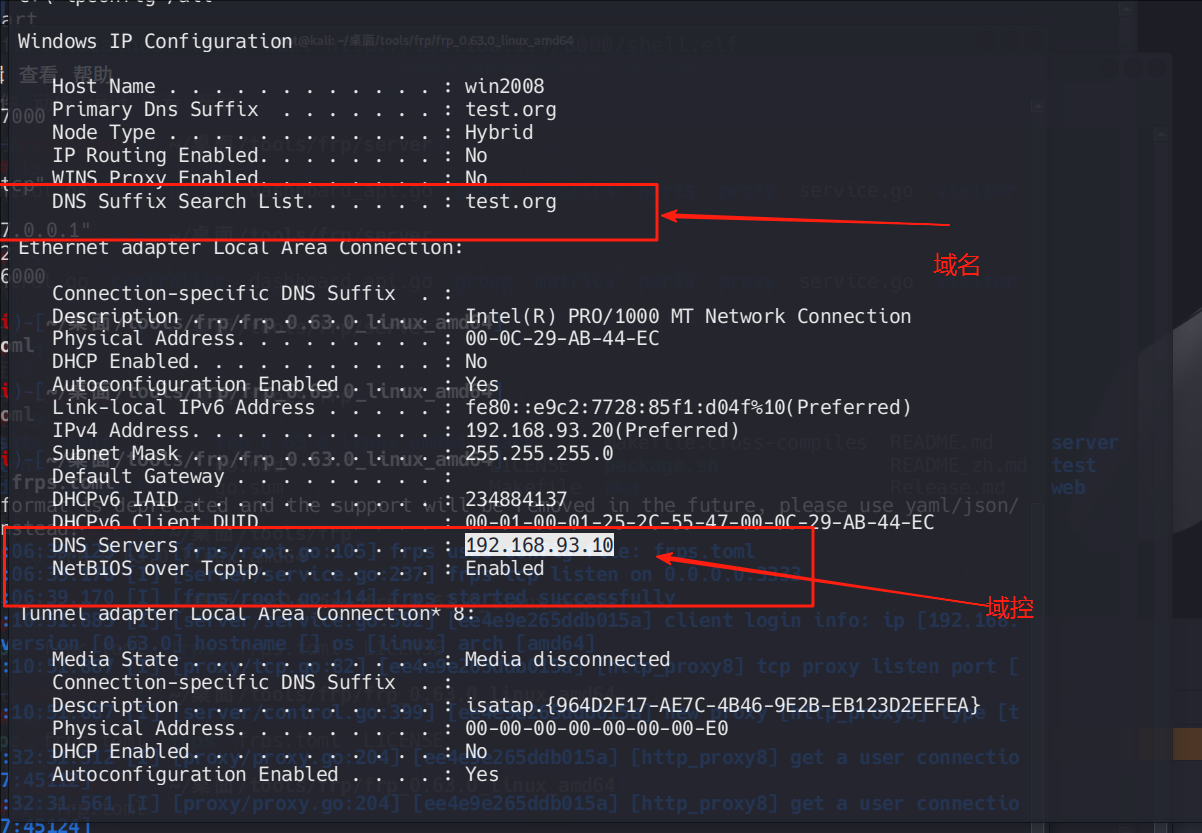Click the blue server directory name
This screenshot has width=1202, height=833.
click(x=1084, y=443)
